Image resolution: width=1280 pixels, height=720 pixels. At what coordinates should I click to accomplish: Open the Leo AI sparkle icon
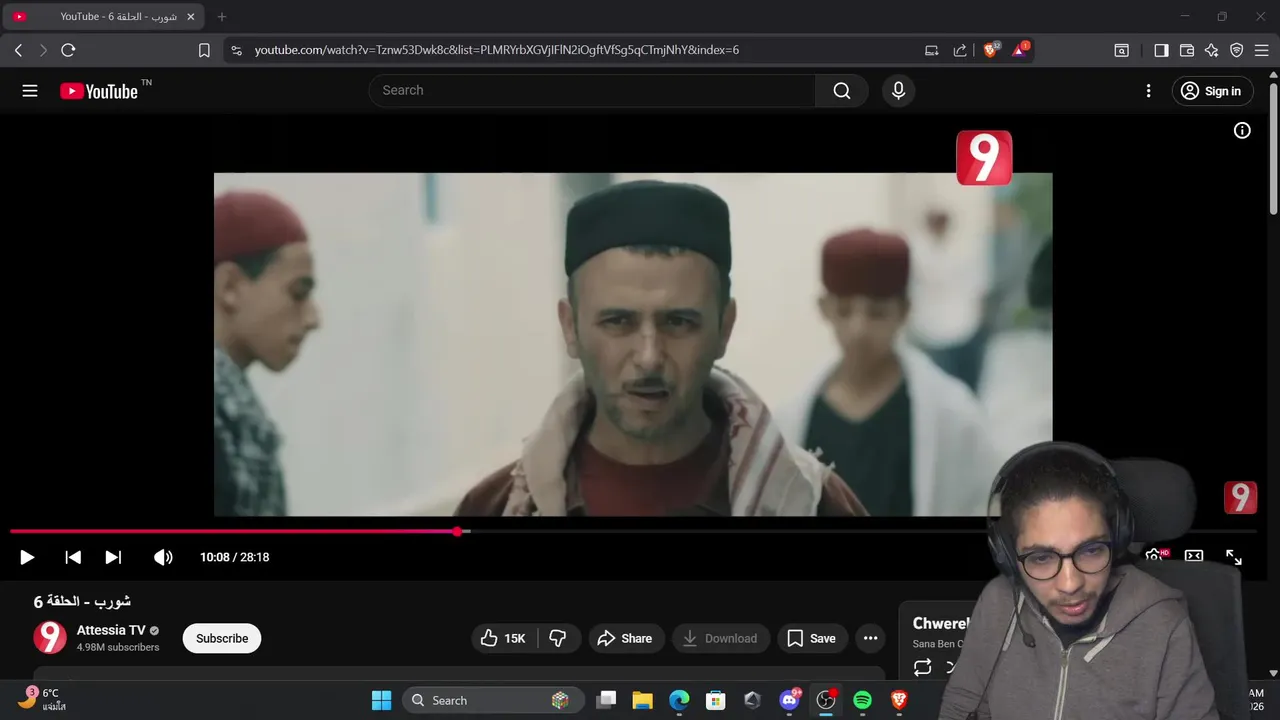point(1212,50)
